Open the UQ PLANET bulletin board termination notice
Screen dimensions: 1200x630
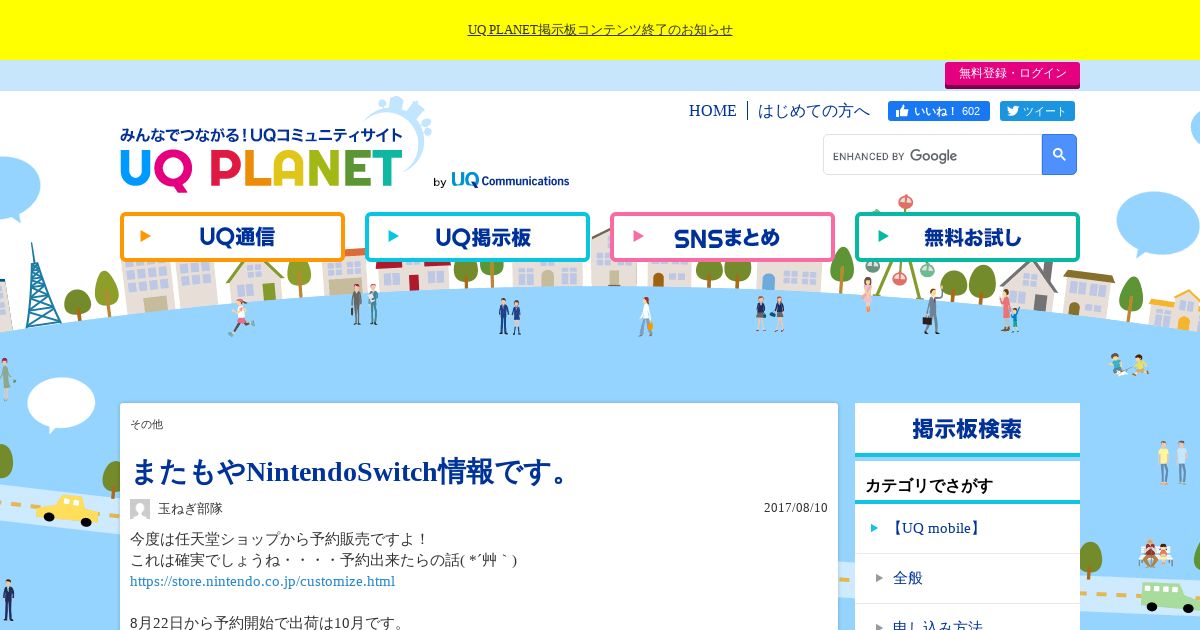click(x=600, y=30)
